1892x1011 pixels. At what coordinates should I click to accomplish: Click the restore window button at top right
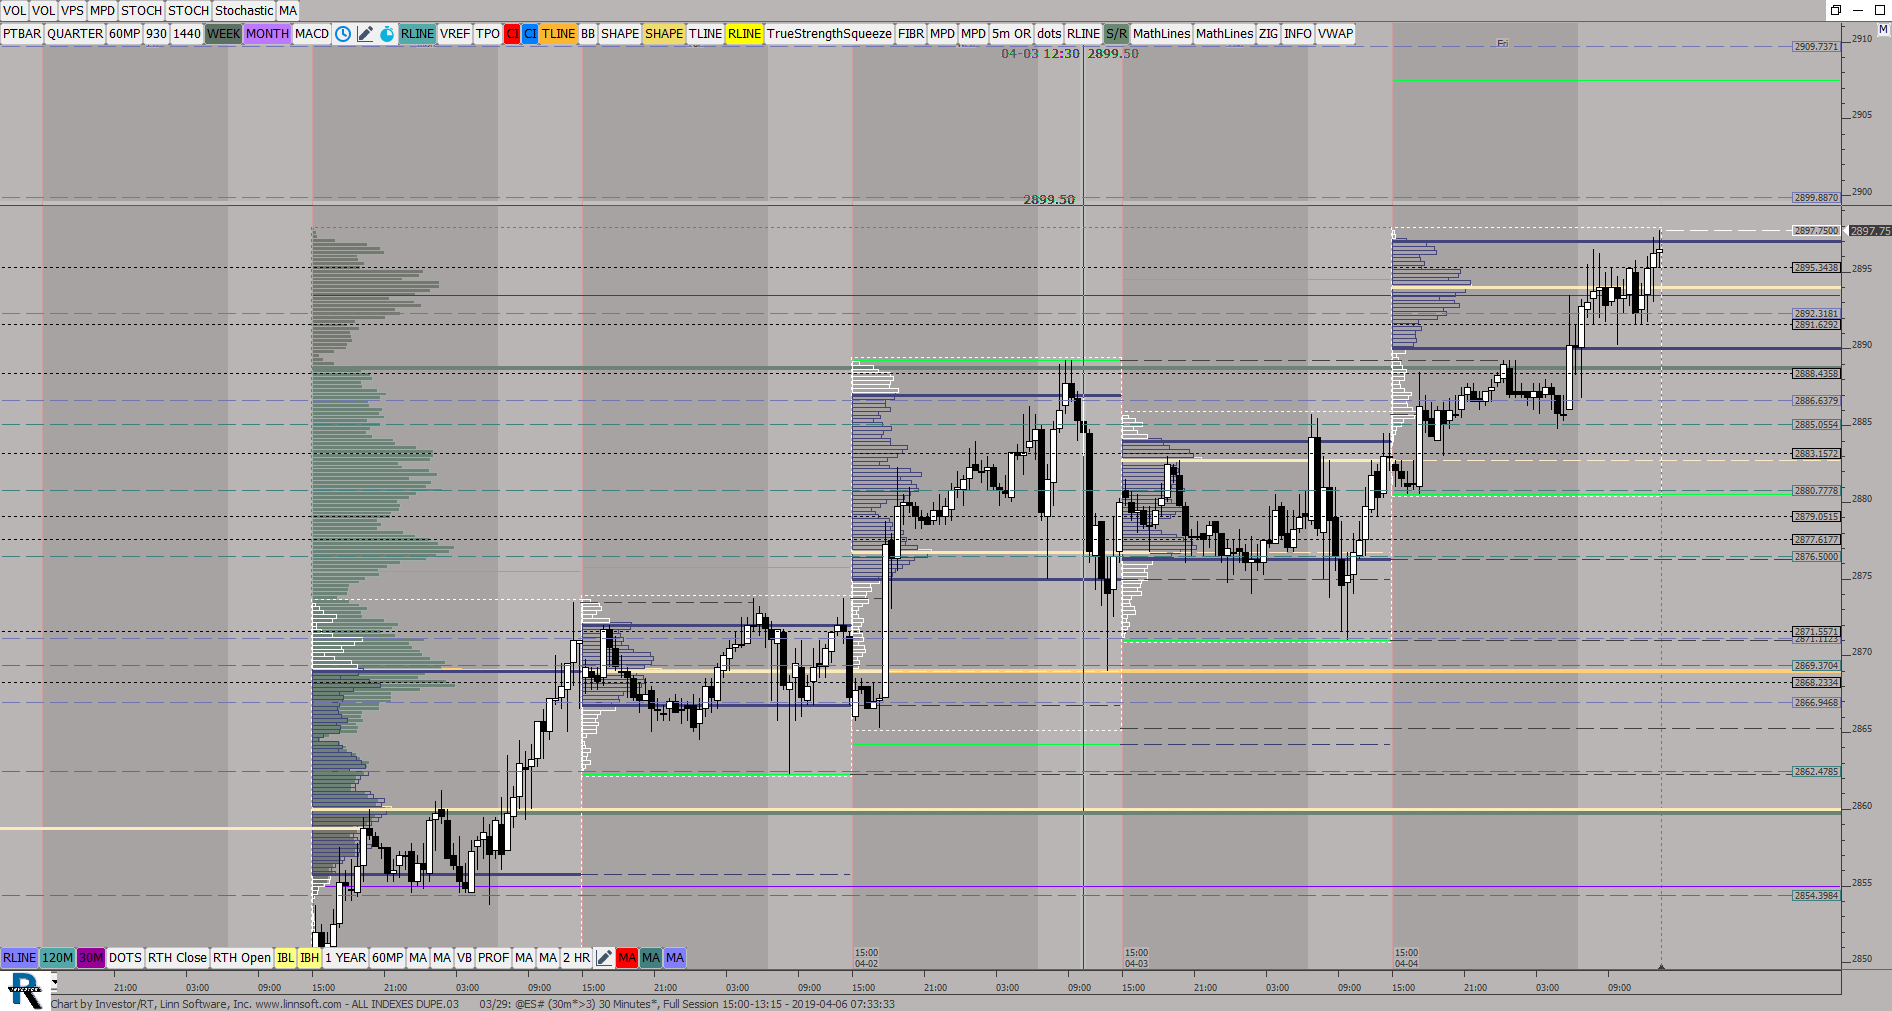[x=1836, y=10]
